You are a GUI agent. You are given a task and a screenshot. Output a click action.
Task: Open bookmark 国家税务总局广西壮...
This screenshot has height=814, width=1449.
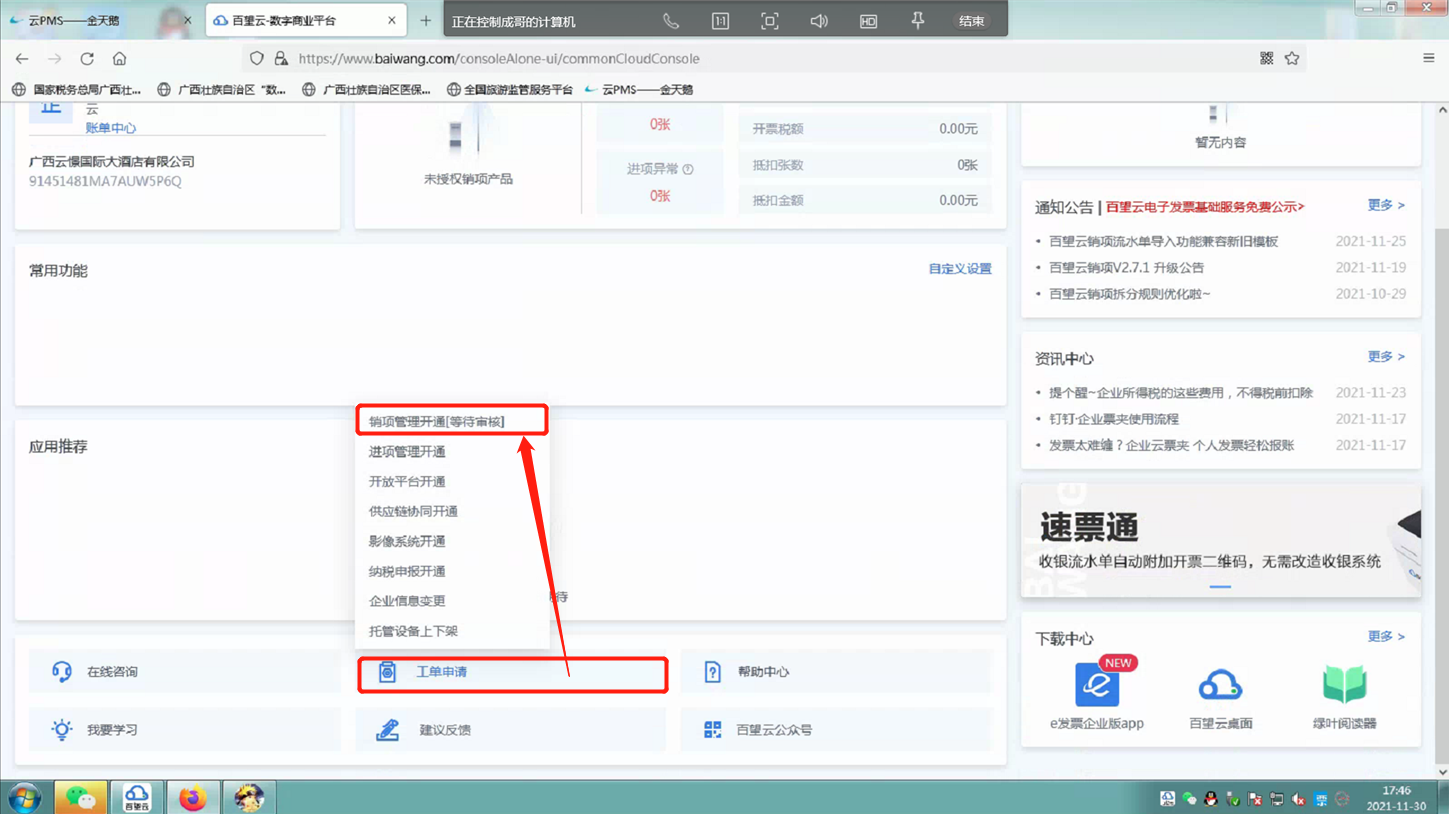[77, 90]
